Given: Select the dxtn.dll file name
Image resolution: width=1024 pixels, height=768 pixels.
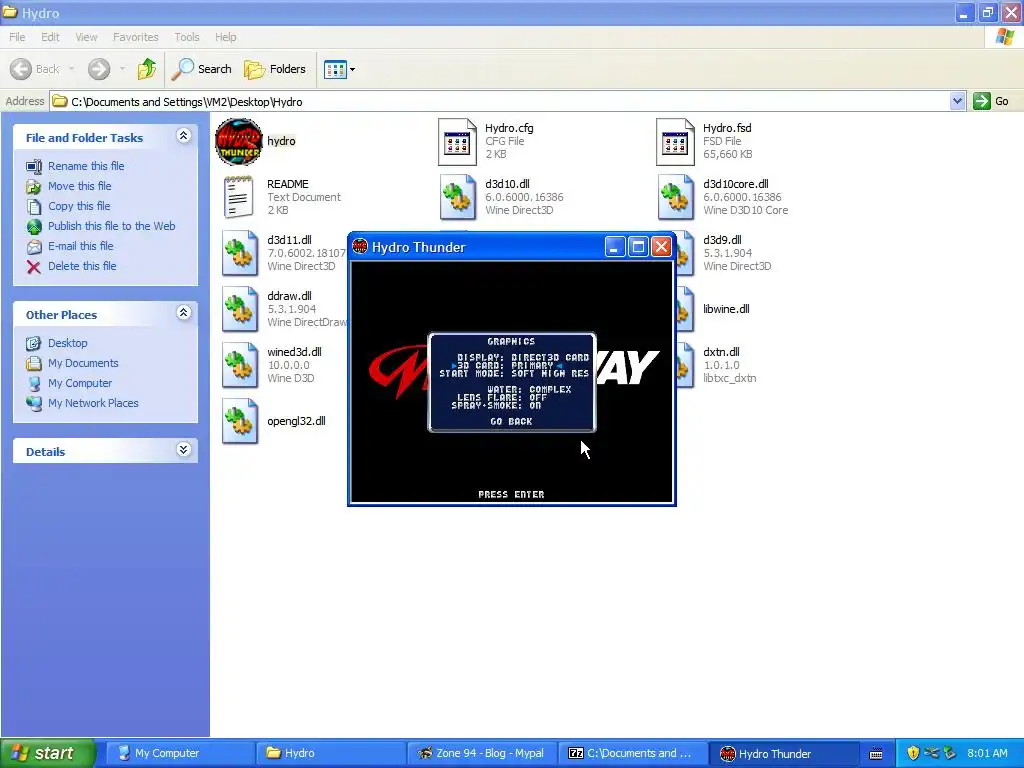Looking at the screenshot, I should coord(721,353).
